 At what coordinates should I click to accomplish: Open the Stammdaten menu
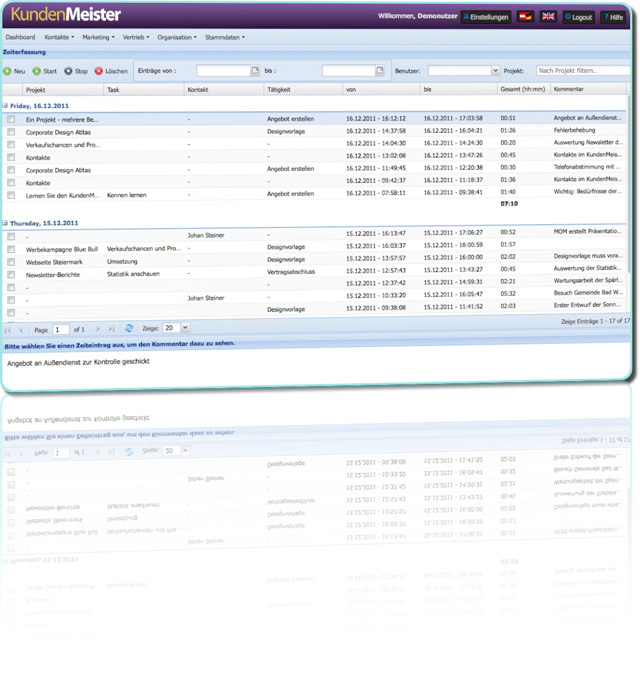tap(224, 37)
